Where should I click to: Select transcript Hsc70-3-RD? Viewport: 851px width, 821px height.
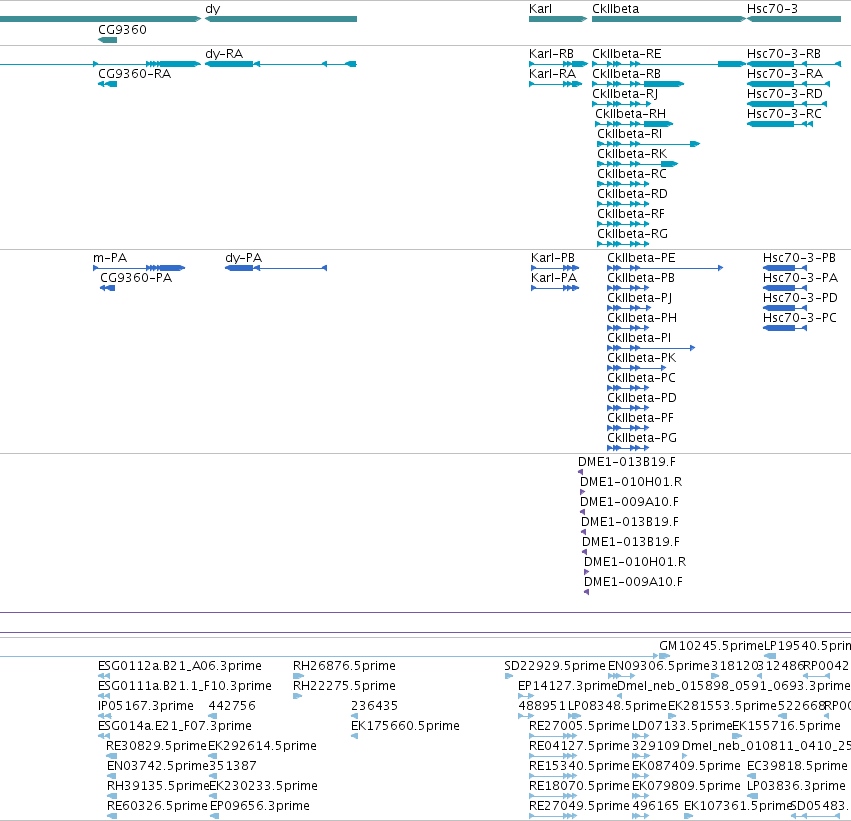pos(785,94)
